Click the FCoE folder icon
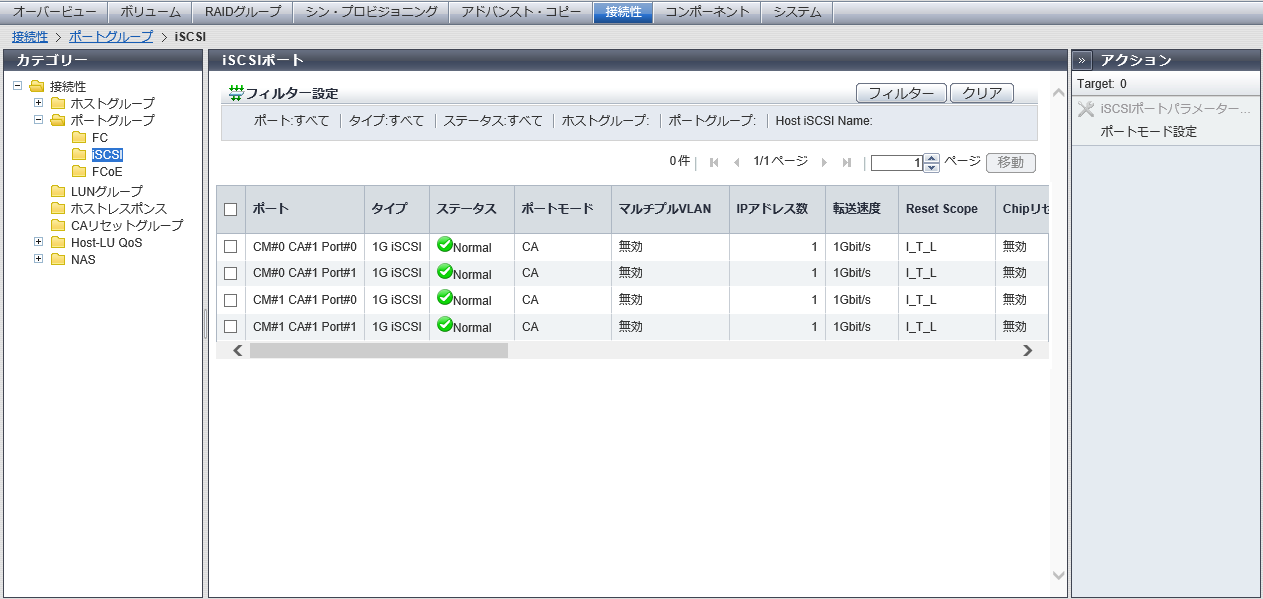The image size is (1263, 599). [79, 172]
